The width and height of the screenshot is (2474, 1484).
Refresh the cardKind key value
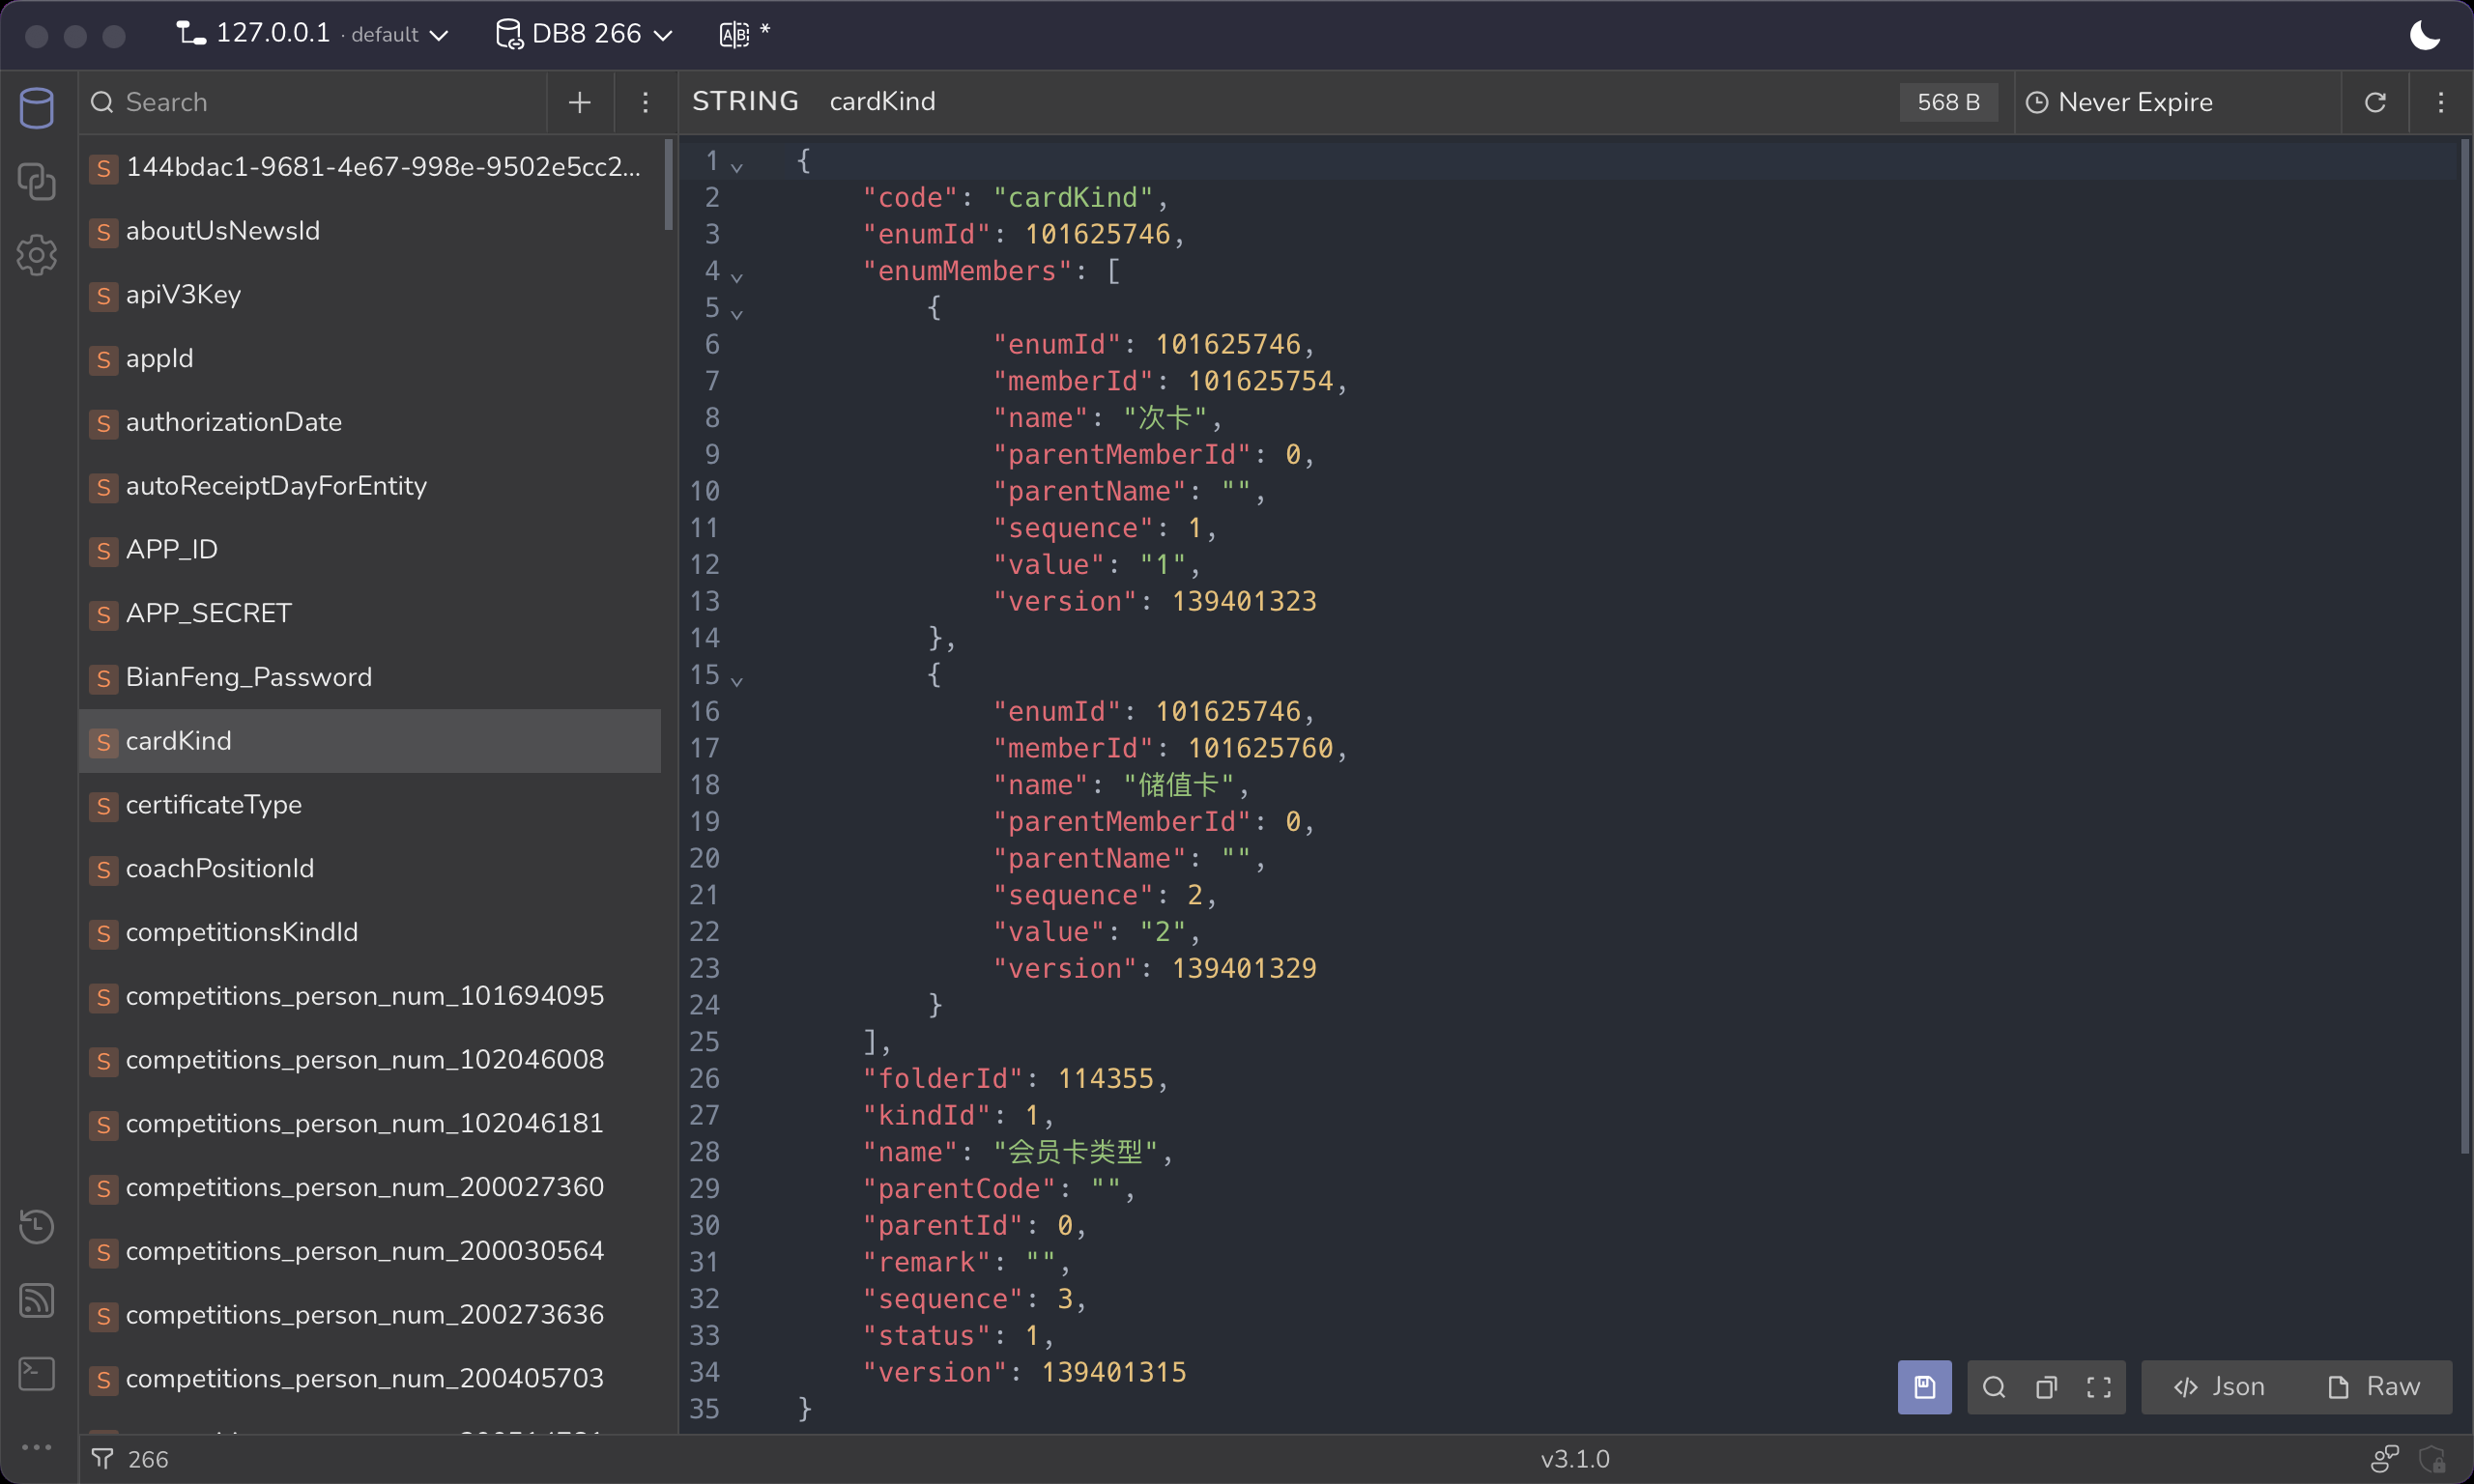2375,102
